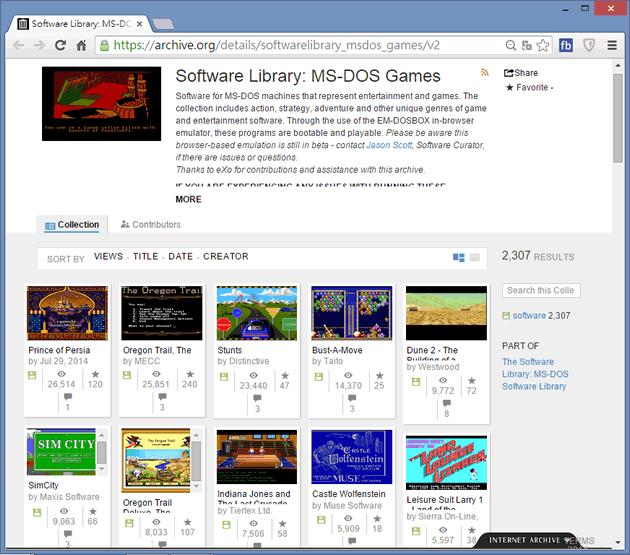Viewport: 630px width, 555px height.
Task: Open the browser home page icon
Action: pyautogui.click(x=82, y=45)
